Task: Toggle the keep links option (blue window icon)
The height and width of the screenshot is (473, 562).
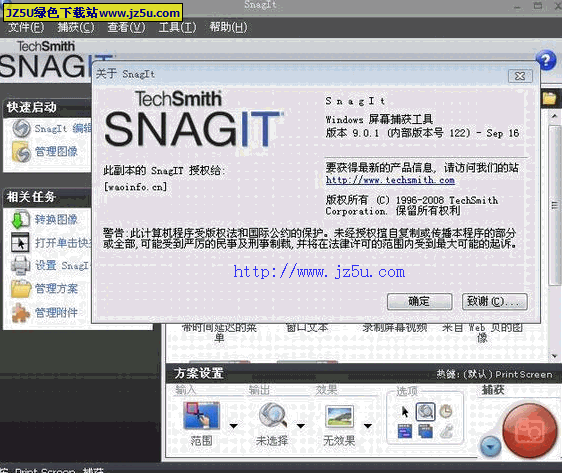Action: pyautogui.click(x=405, y=431)
